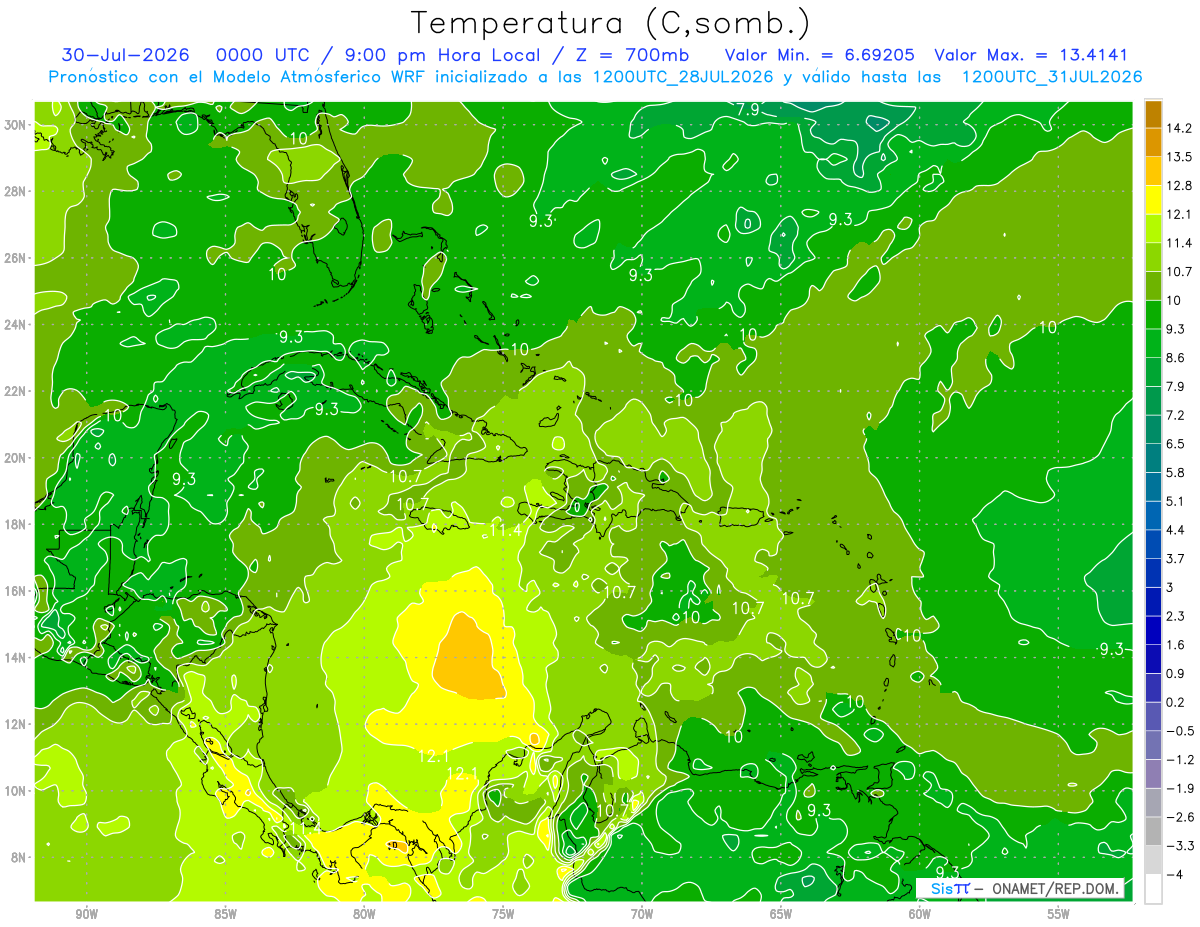Click the "60W" longitude axis label
Screen dimensions: 1200x927
tap(920, 915)
